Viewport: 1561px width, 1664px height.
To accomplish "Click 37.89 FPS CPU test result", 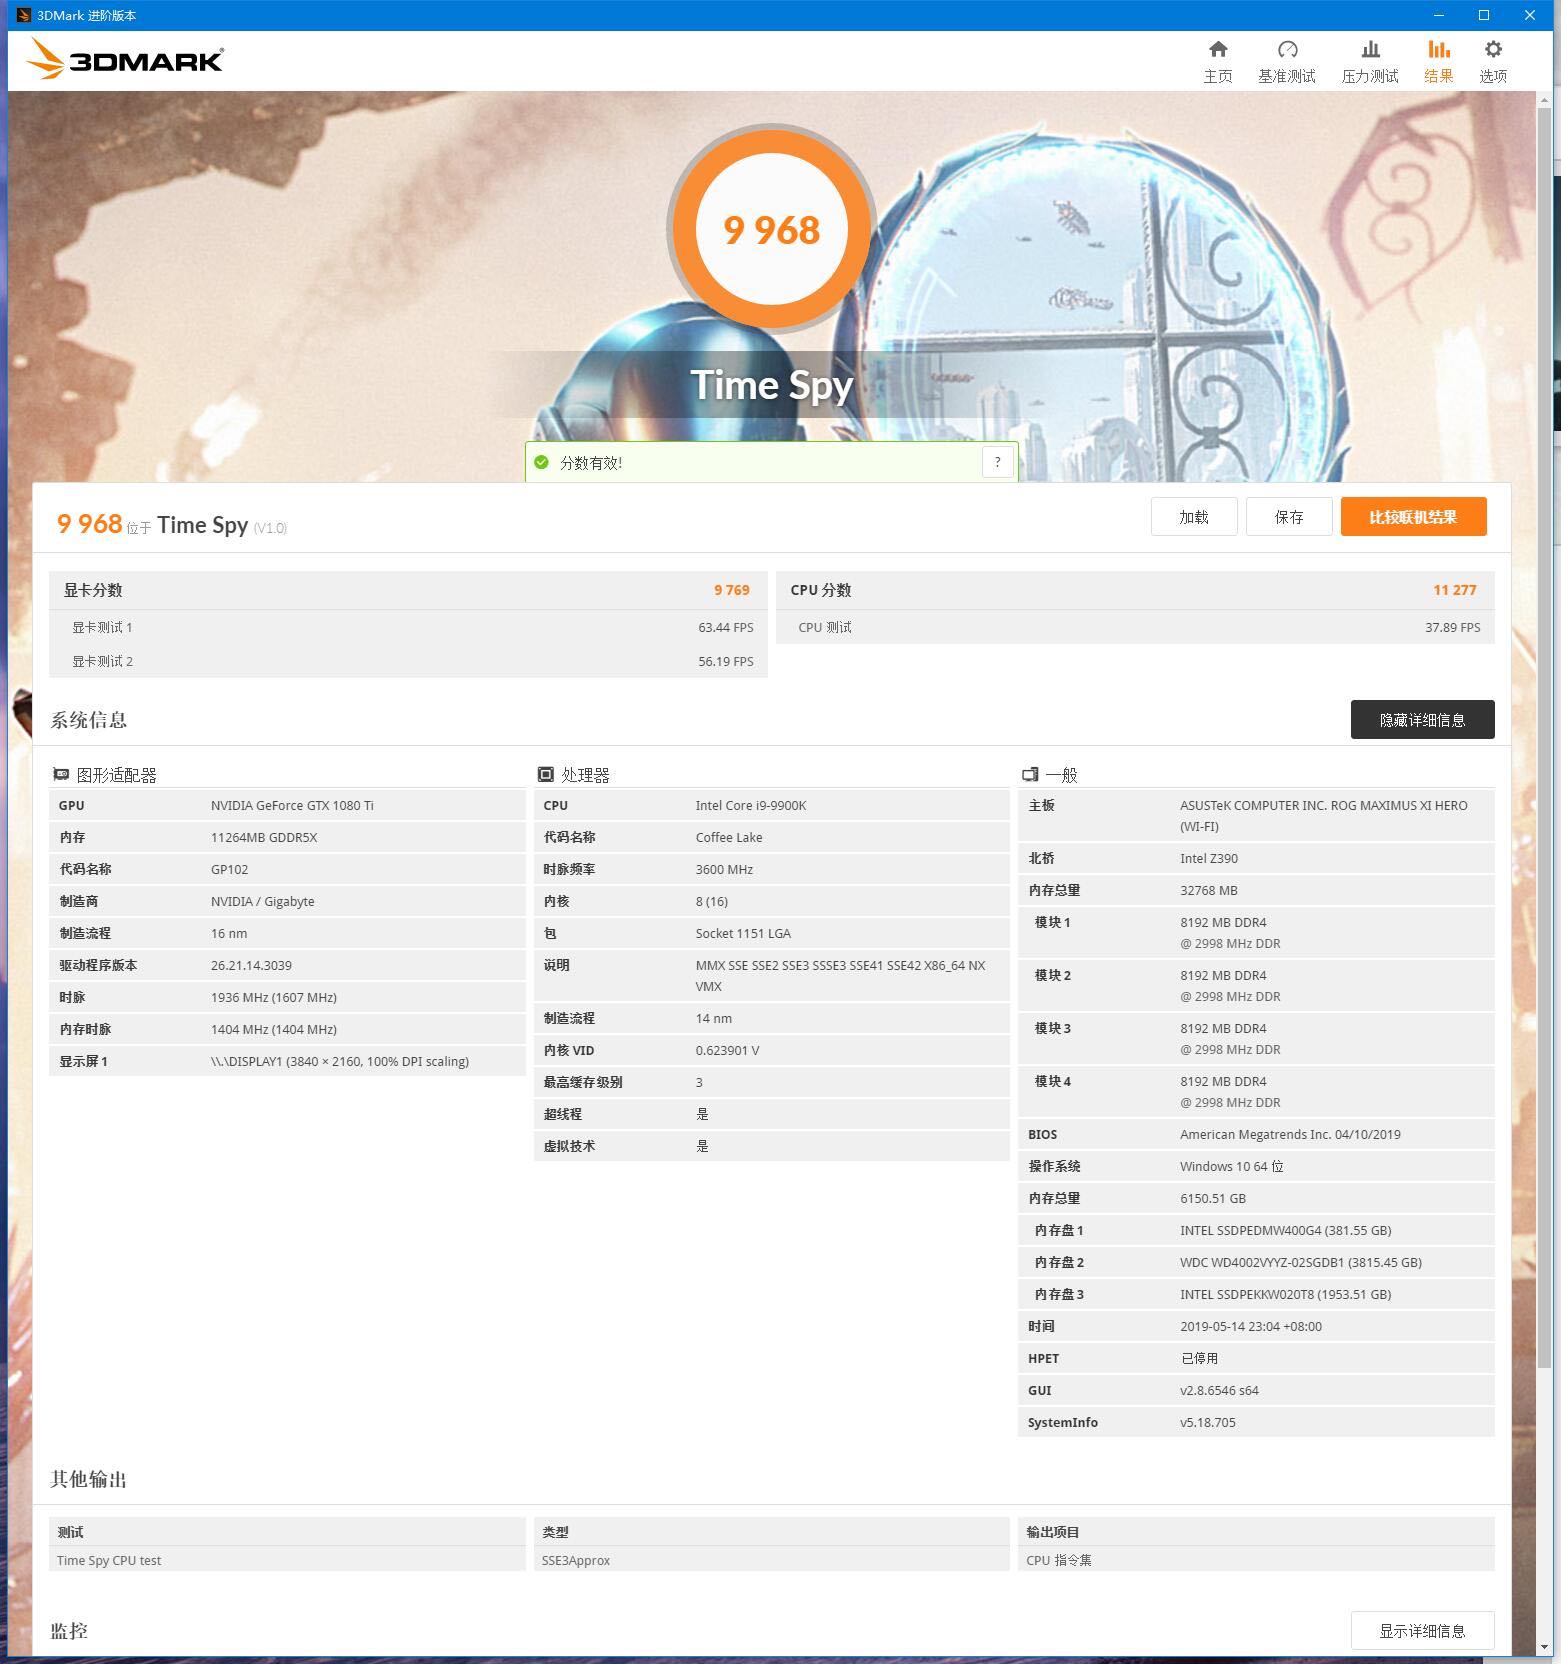I will (1452, 627).
